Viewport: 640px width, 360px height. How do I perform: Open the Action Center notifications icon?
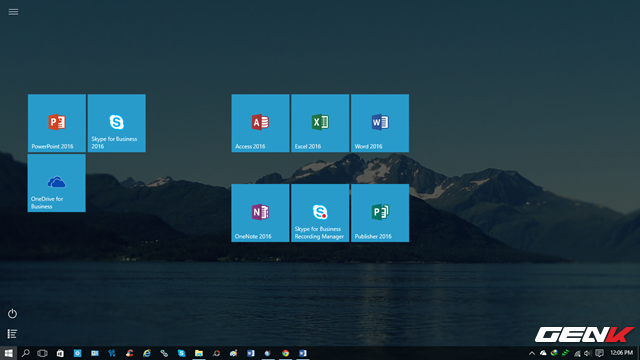coord(599,353)
